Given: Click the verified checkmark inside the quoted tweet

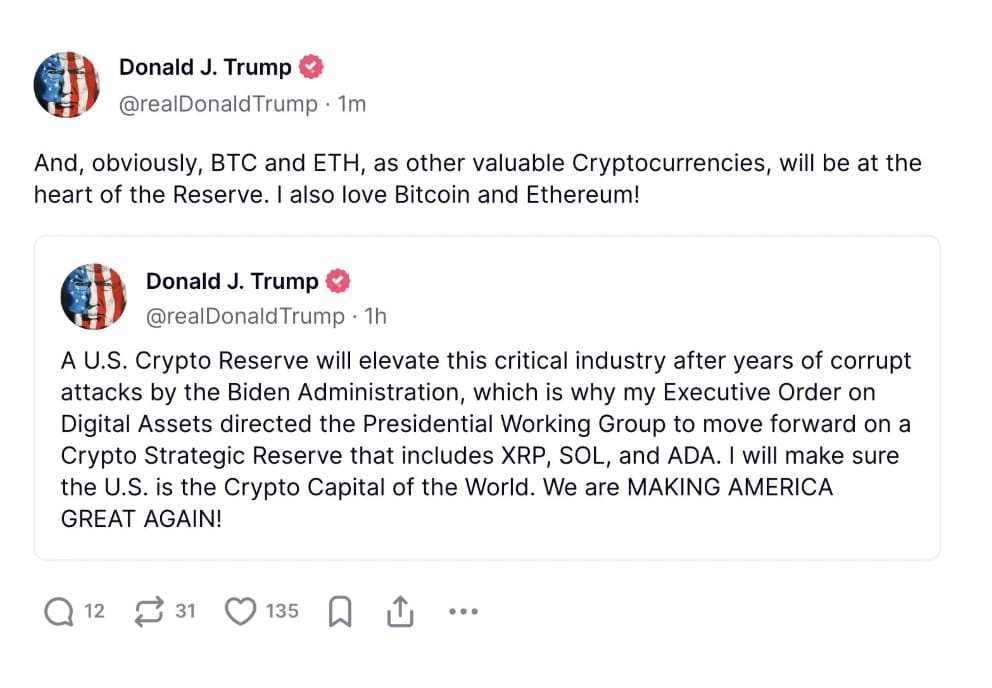Looking at the screenshot, I should [337, 281].
